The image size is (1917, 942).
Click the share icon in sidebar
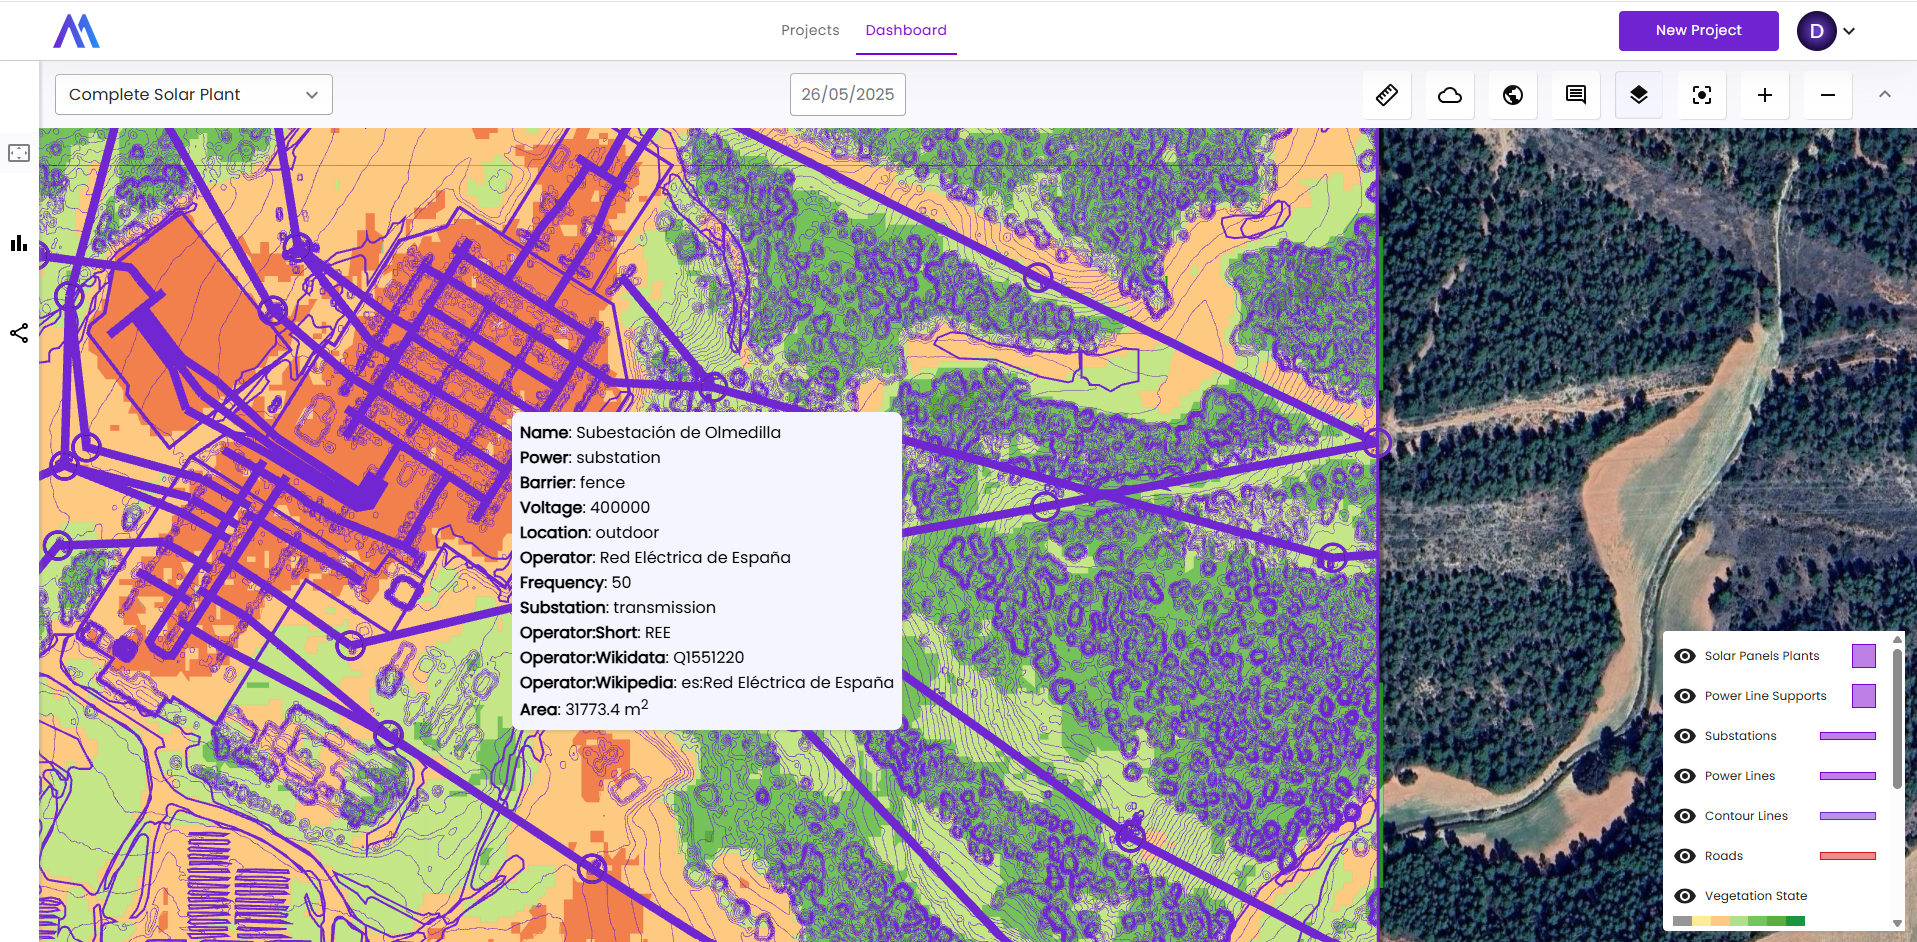19,333
